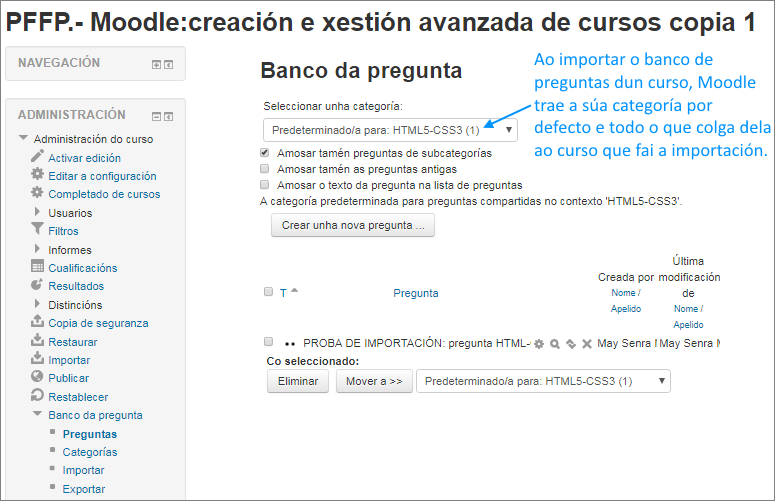The width and height of the screenshot is (775, 501).
Task: Dock the Navegación block
Action: (x=169, y=65)
